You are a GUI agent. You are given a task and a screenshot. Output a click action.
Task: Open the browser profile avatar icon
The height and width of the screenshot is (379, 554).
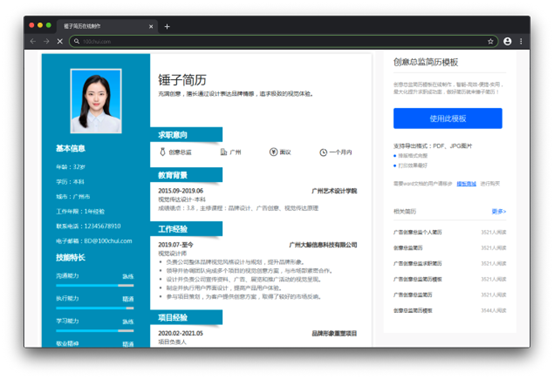tap(507, 41)
